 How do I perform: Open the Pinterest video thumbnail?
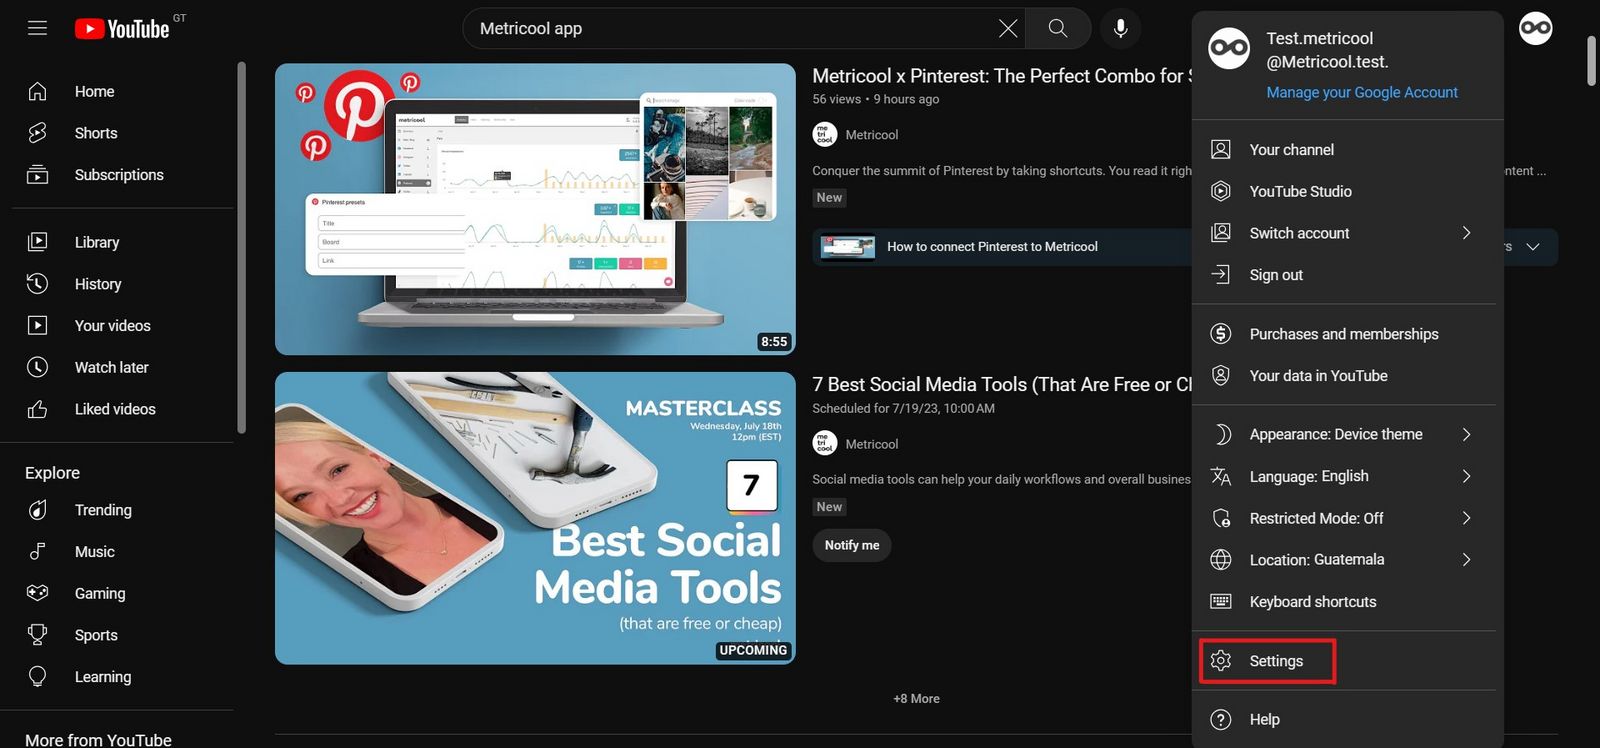[x=535, y=209]
